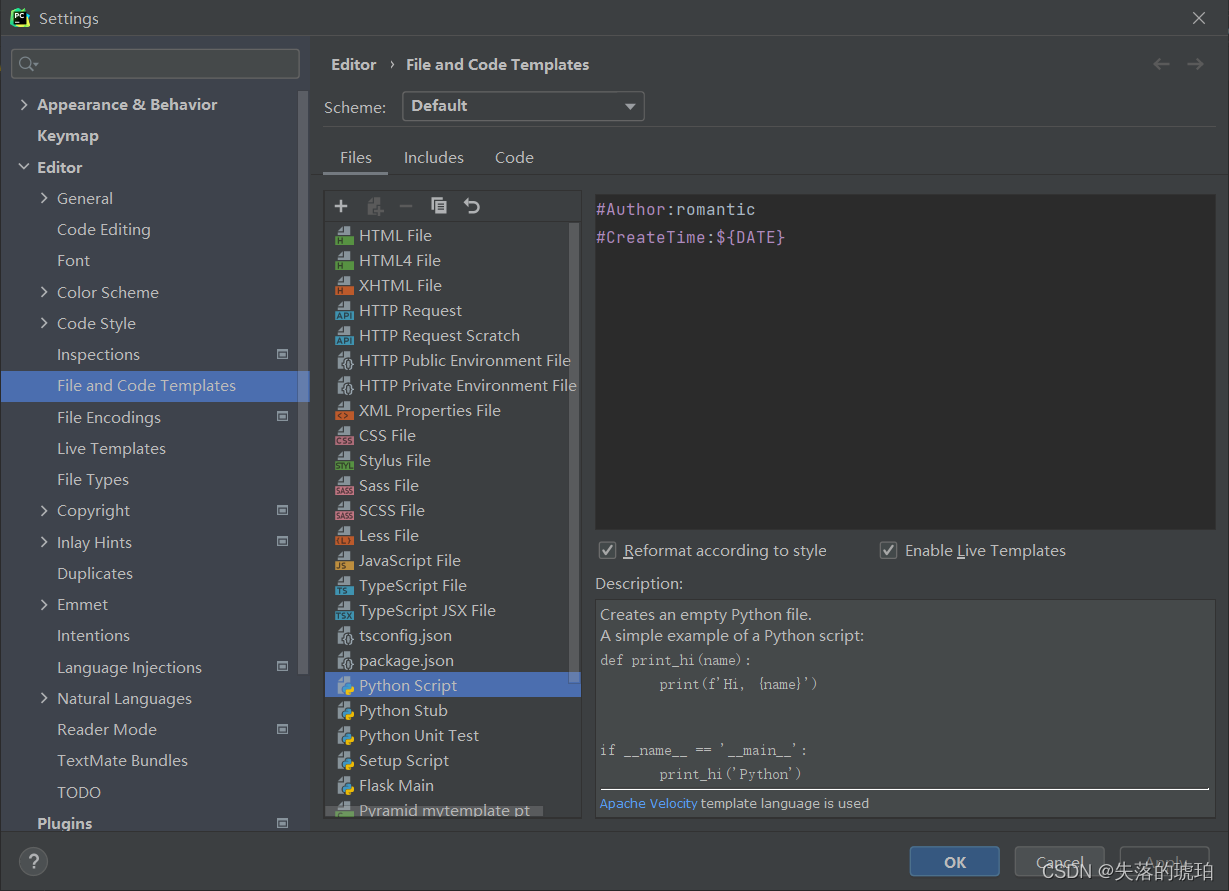Click the File Encodings project-level icon
This screenshot has width=1229, height=891.
(282, 417)
